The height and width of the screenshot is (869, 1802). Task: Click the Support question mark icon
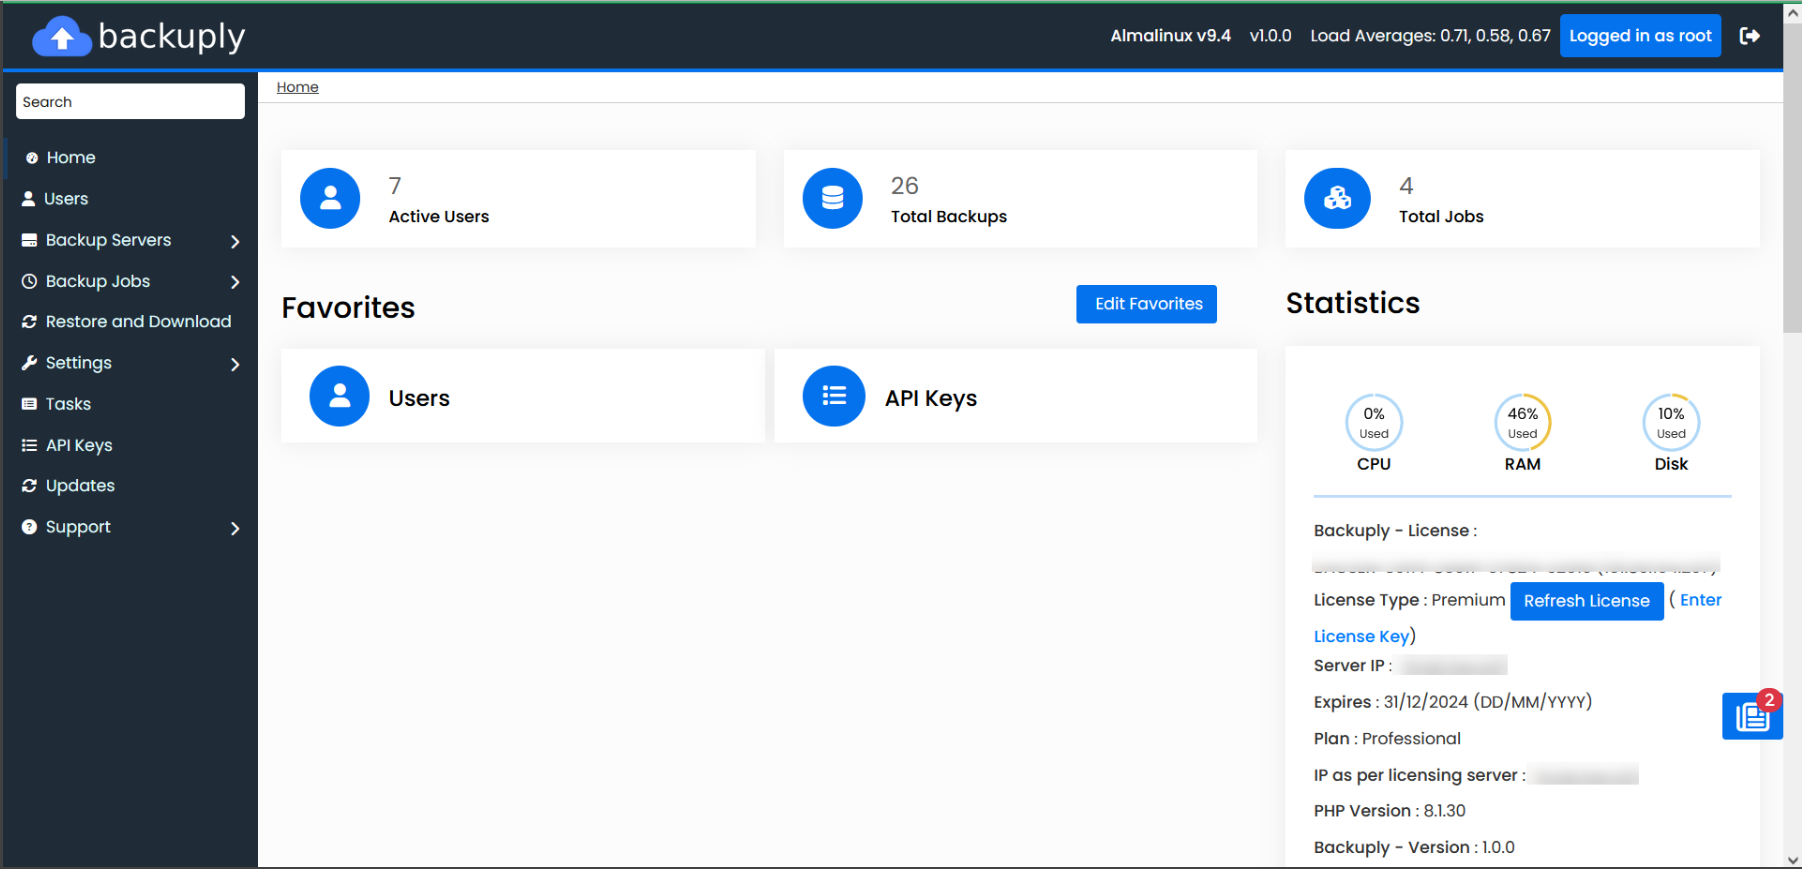(29, 526)
